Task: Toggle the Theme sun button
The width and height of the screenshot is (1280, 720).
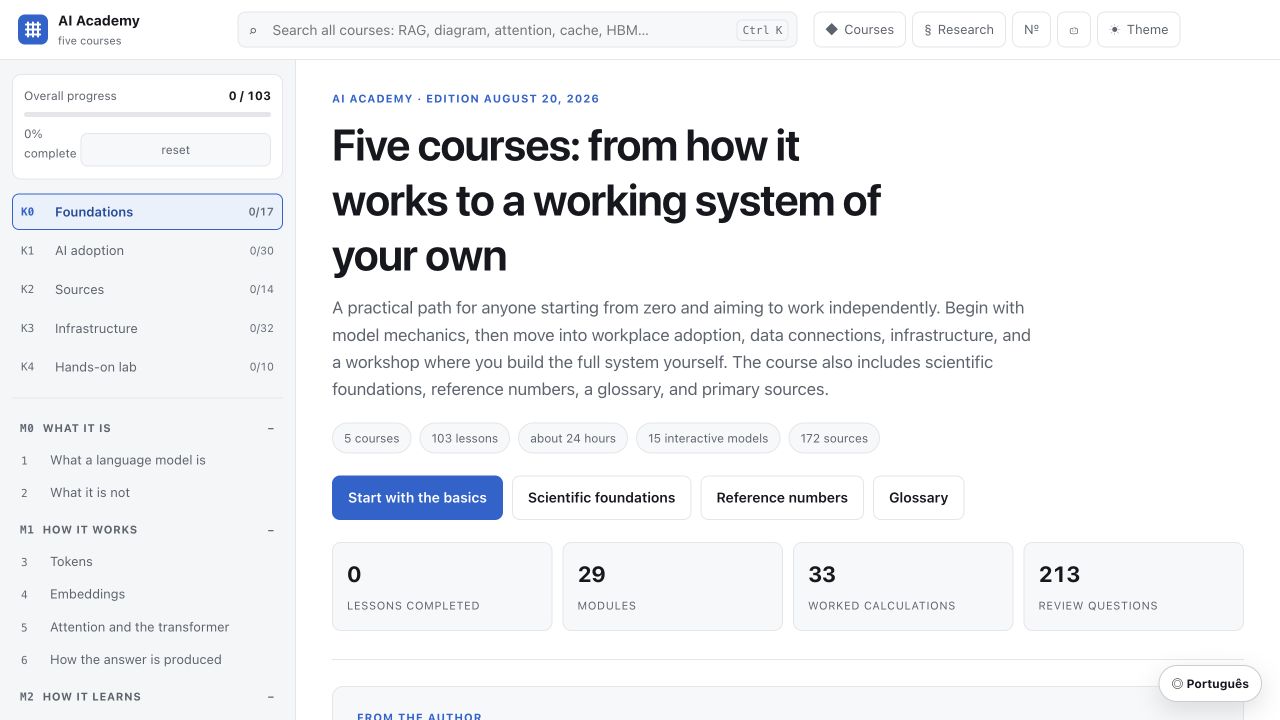Action: tap(1138, 30)
